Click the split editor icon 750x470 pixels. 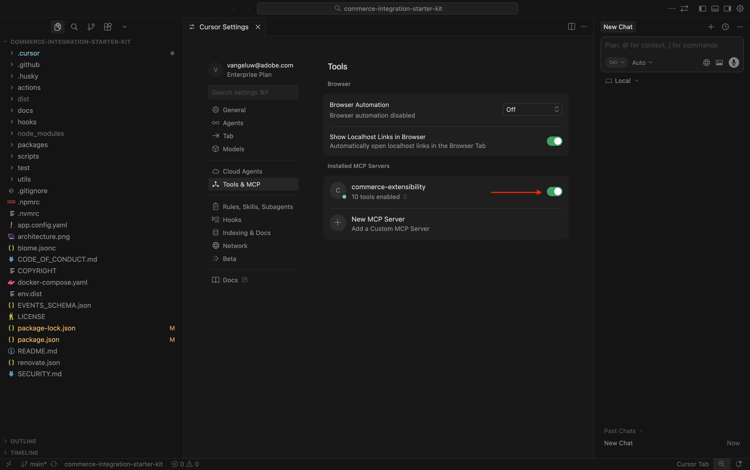571,27
